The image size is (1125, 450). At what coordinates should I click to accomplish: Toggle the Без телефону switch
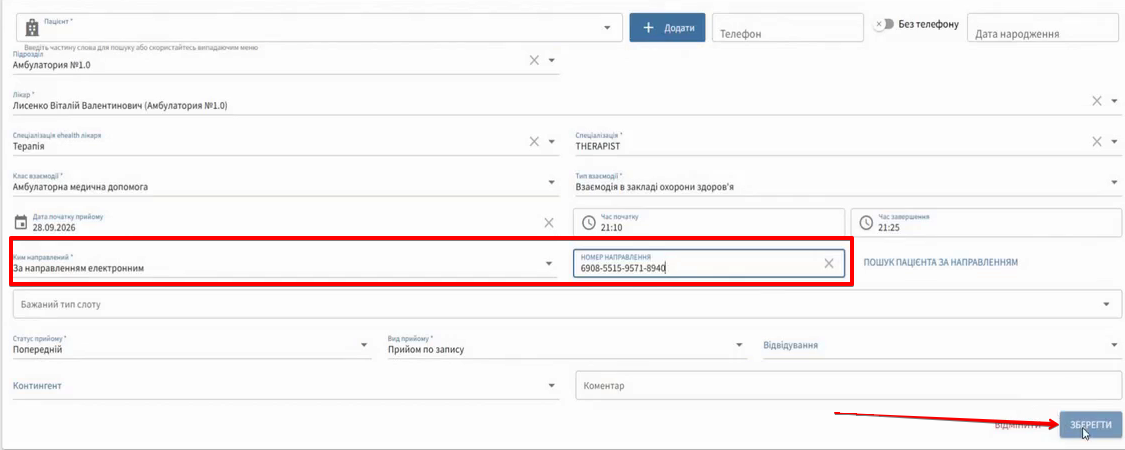click(x=882, y=24)
